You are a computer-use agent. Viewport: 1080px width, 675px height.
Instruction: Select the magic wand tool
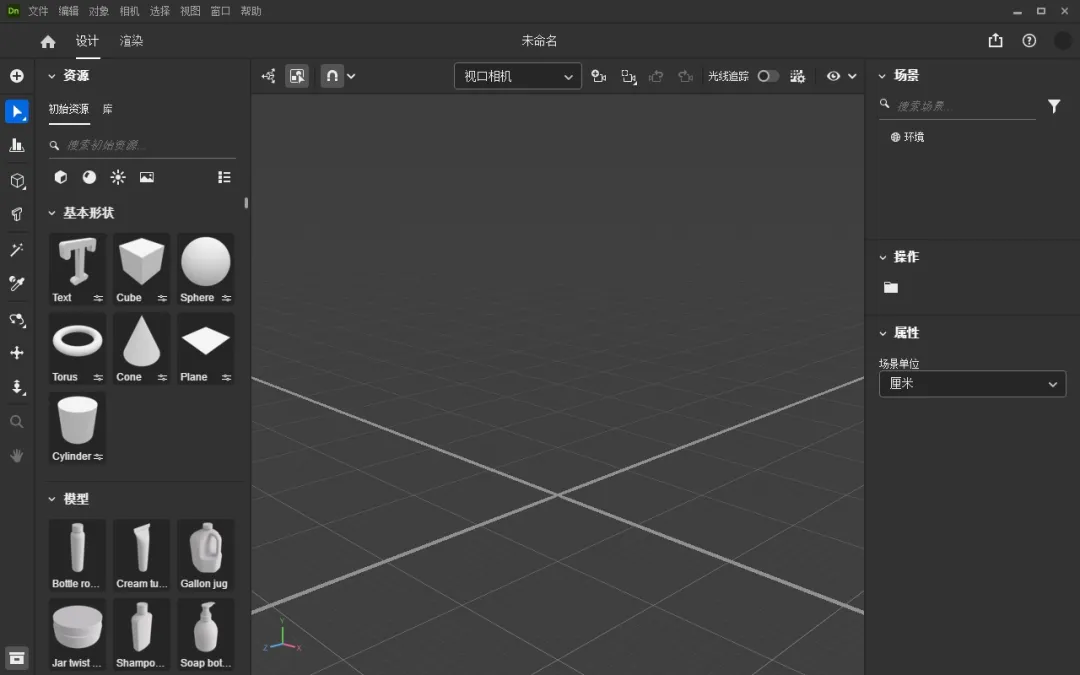point(17,249)
